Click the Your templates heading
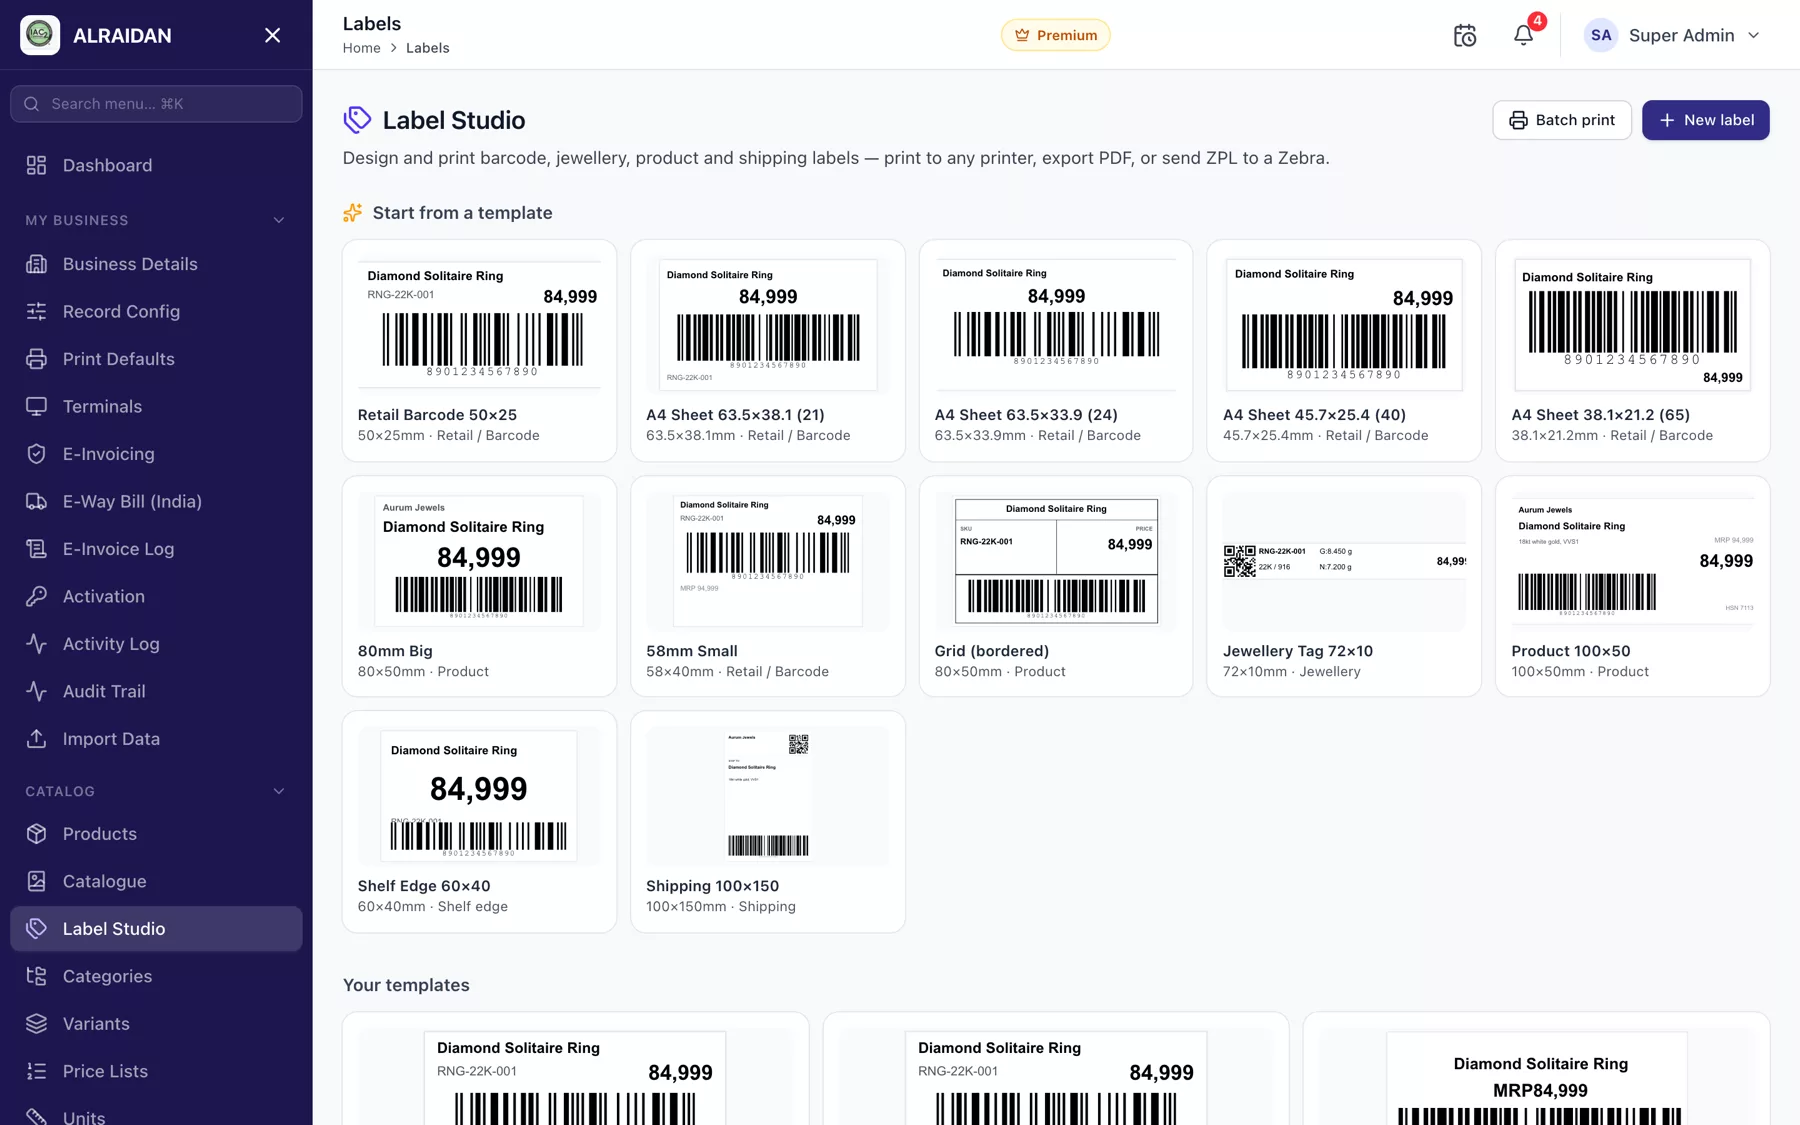Image resolution: width=1800 pixels, height=1125 pixels. [x=406, y=985]
